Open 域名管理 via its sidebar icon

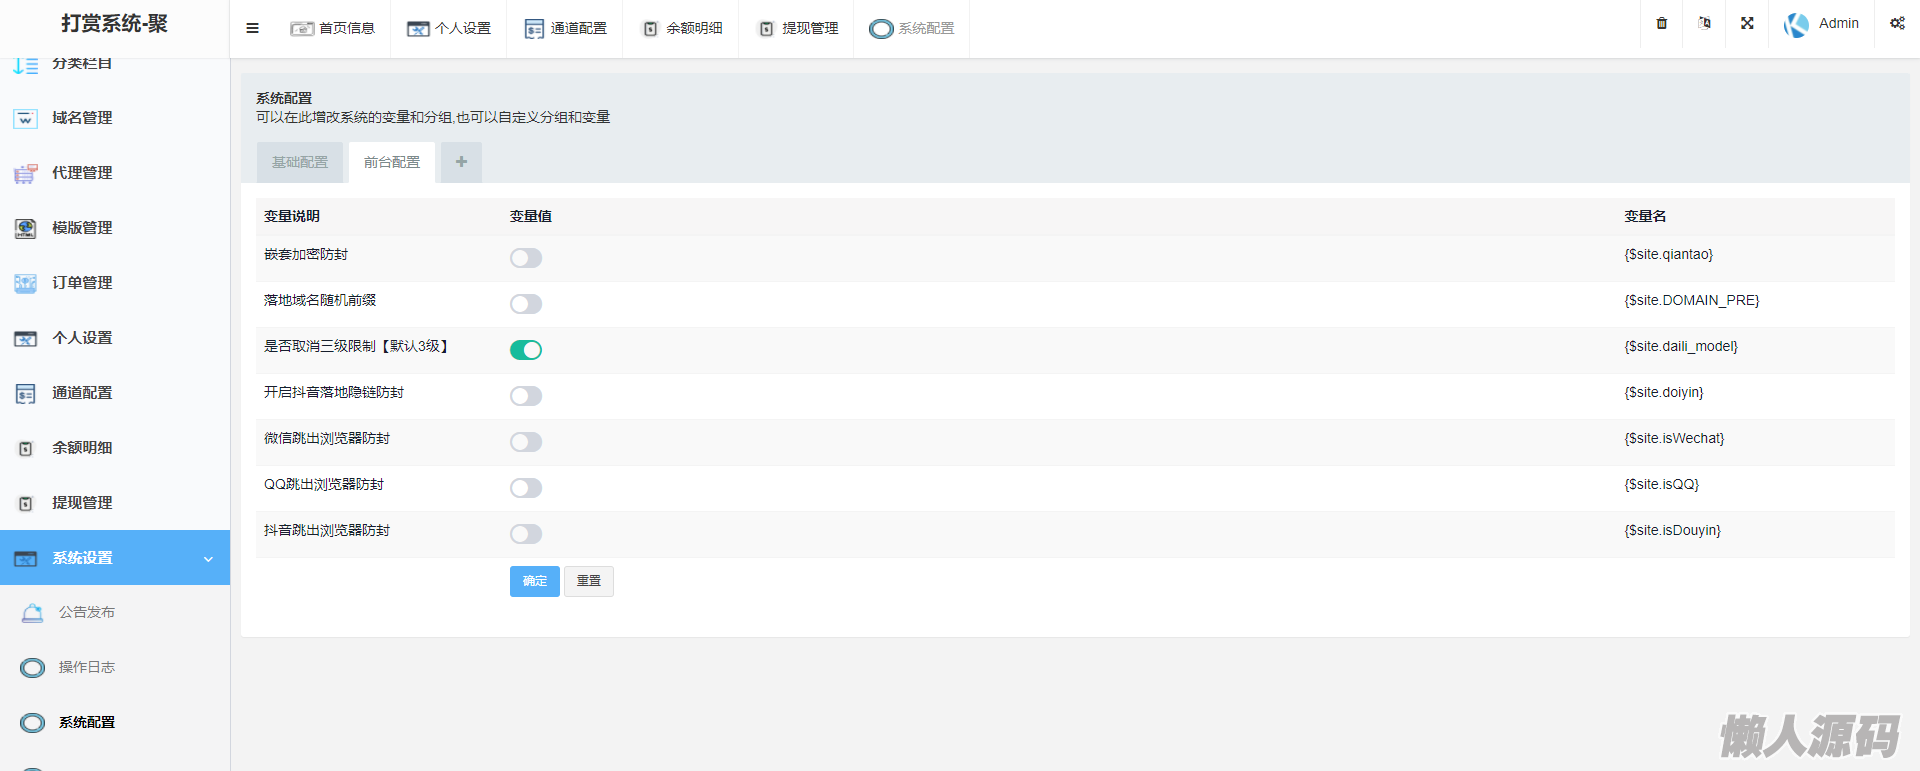(x=25, y=119)
